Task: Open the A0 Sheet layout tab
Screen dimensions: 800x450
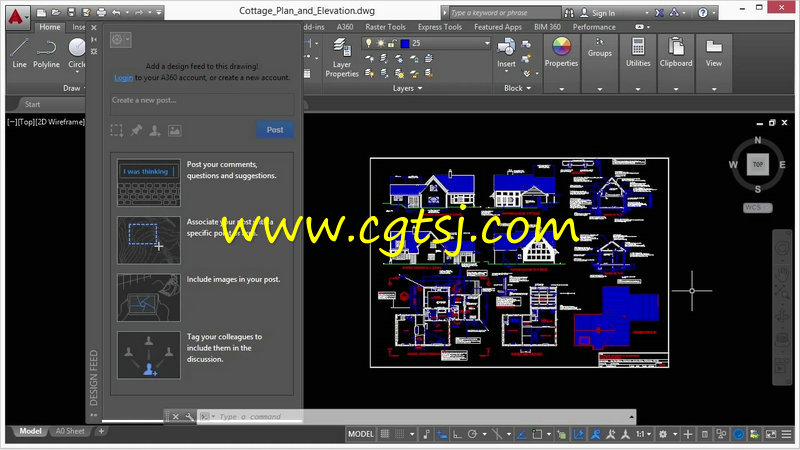Action: [70, 431]
